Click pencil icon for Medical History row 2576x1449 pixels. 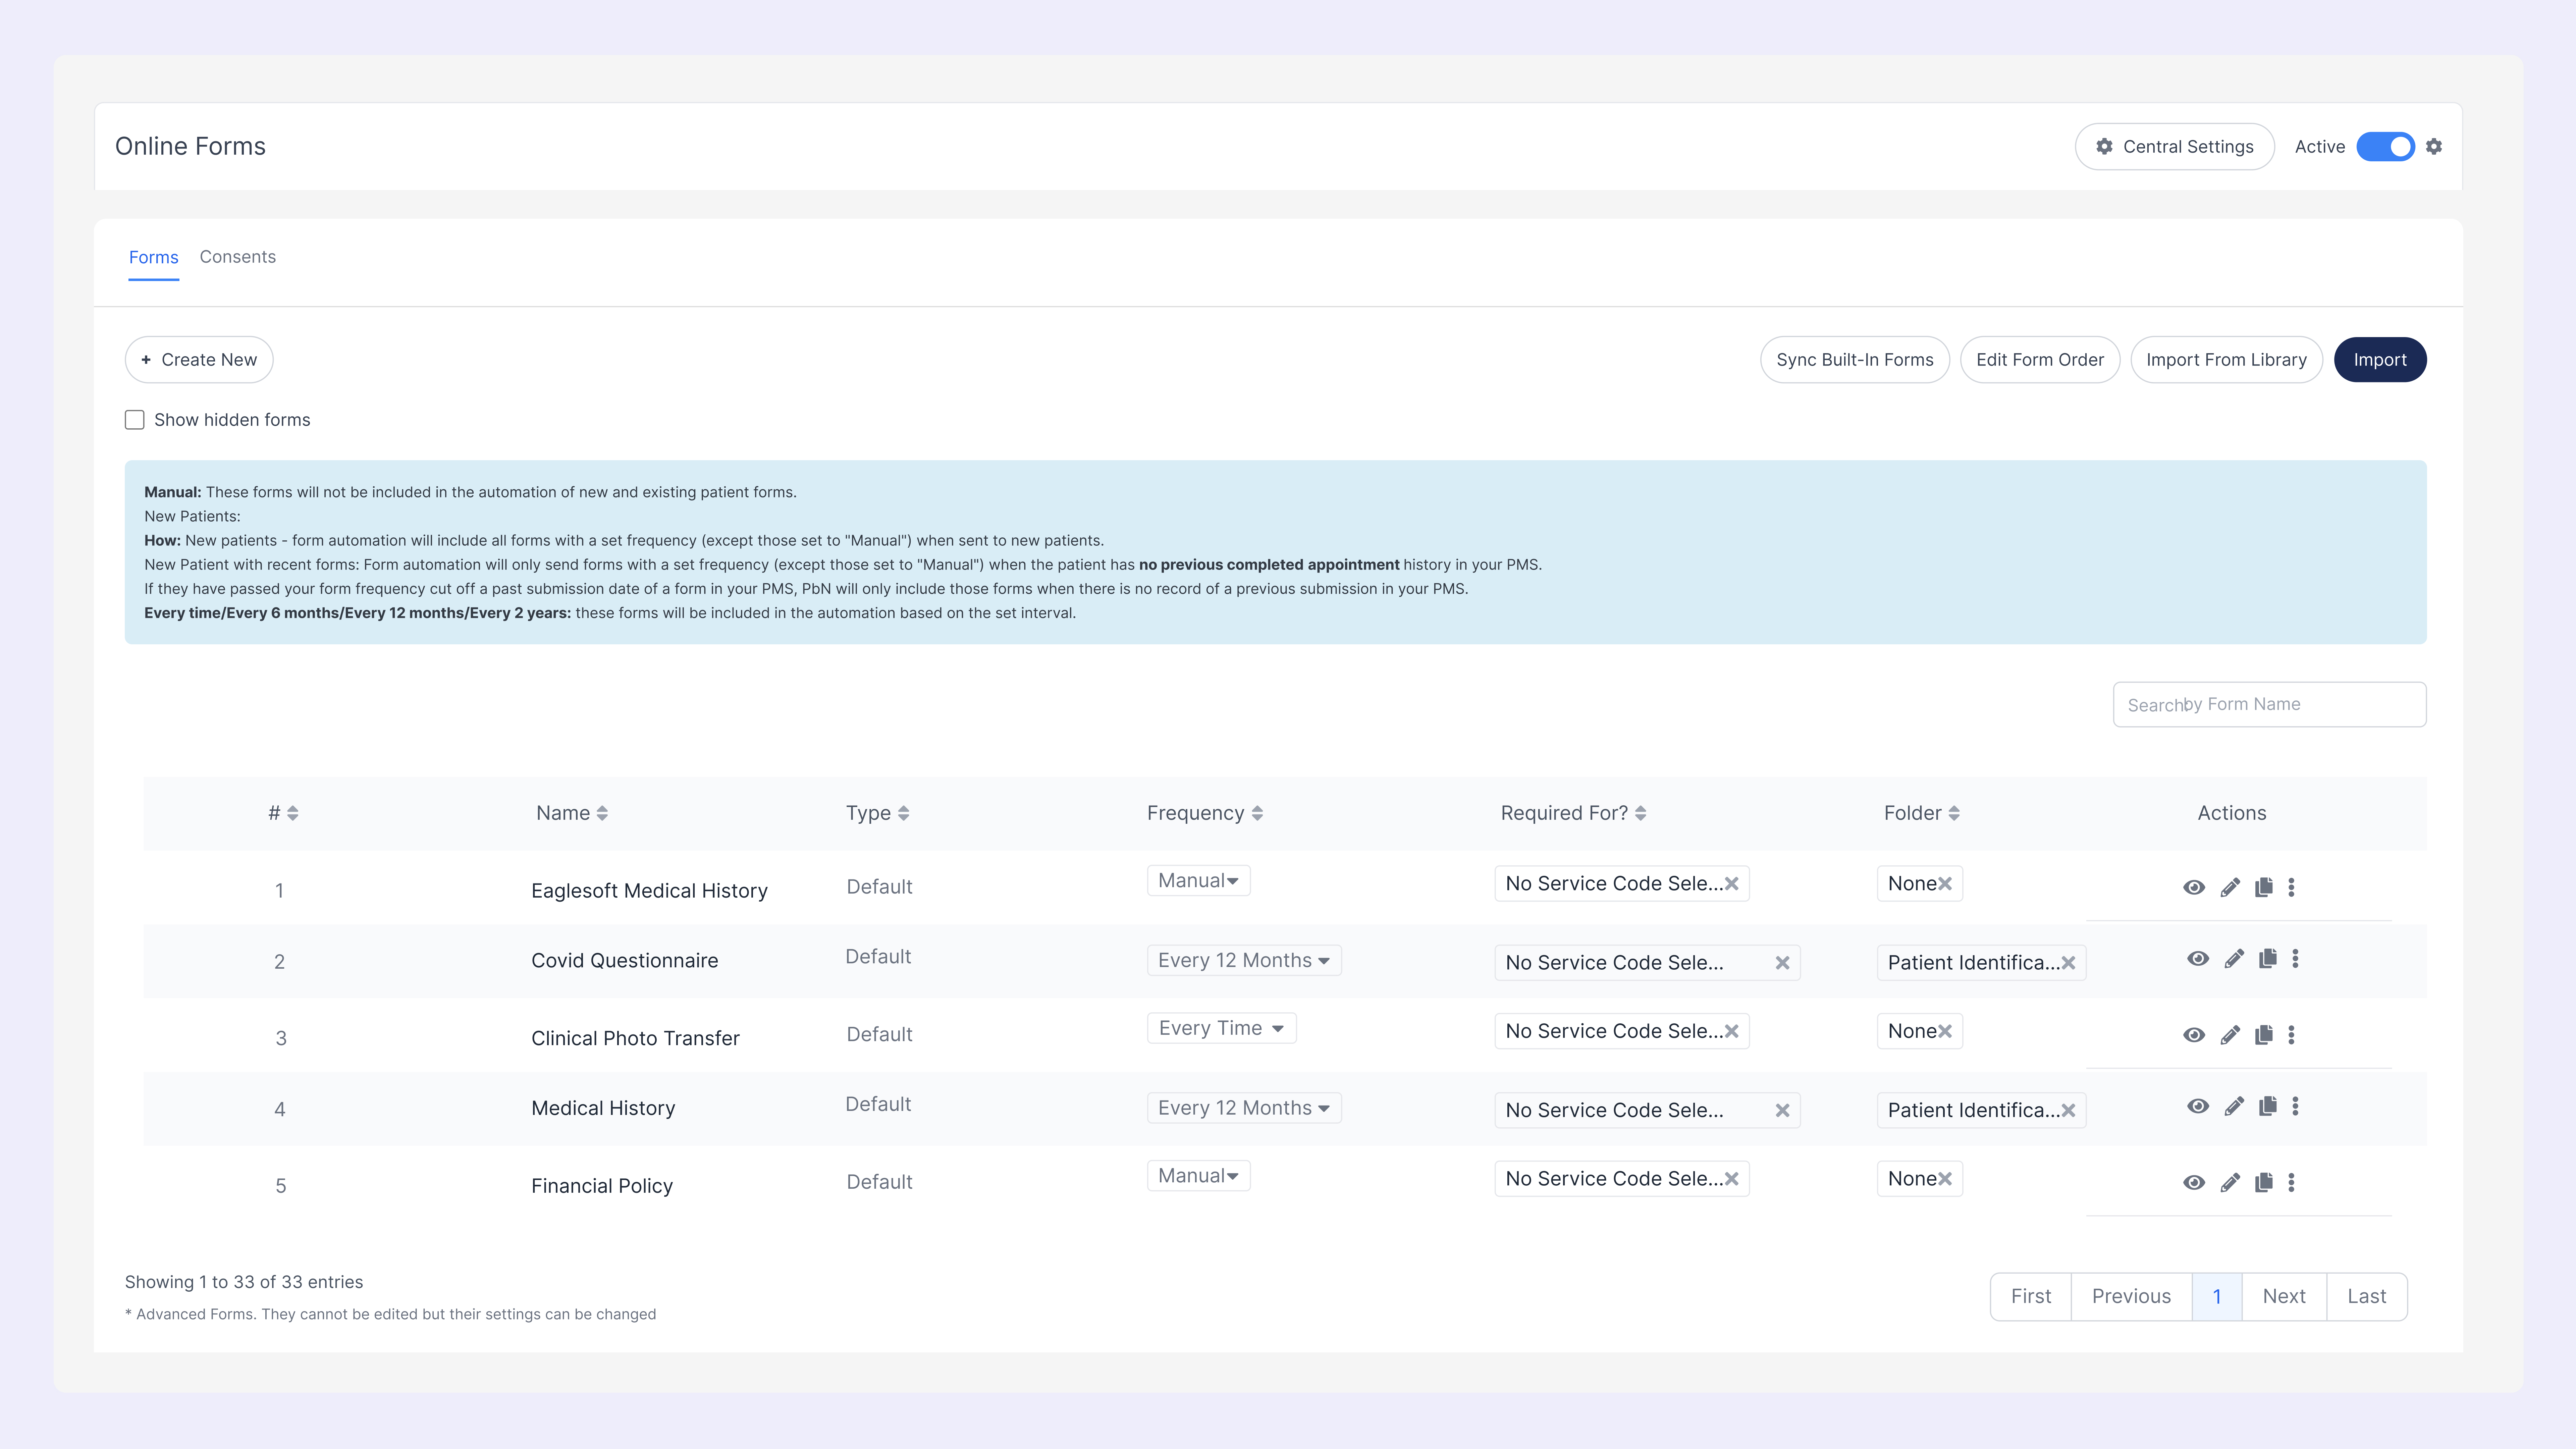tap(2234, 1106)
